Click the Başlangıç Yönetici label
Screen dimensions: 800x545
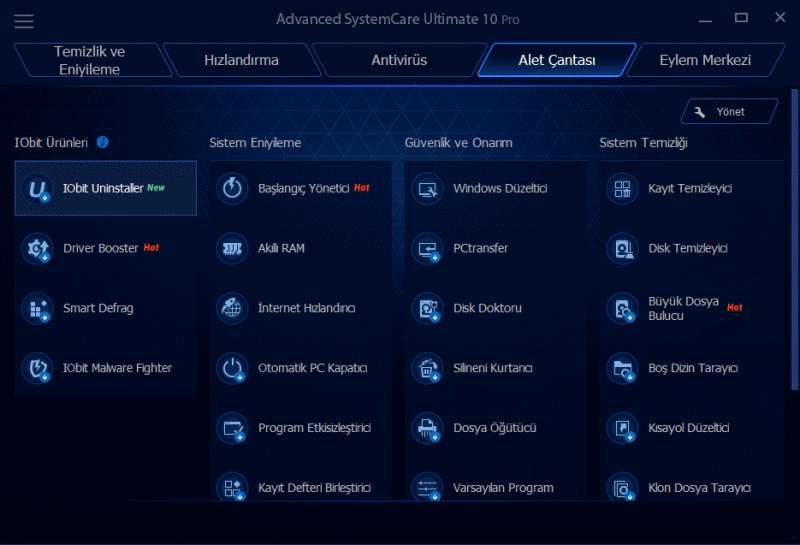304,189
